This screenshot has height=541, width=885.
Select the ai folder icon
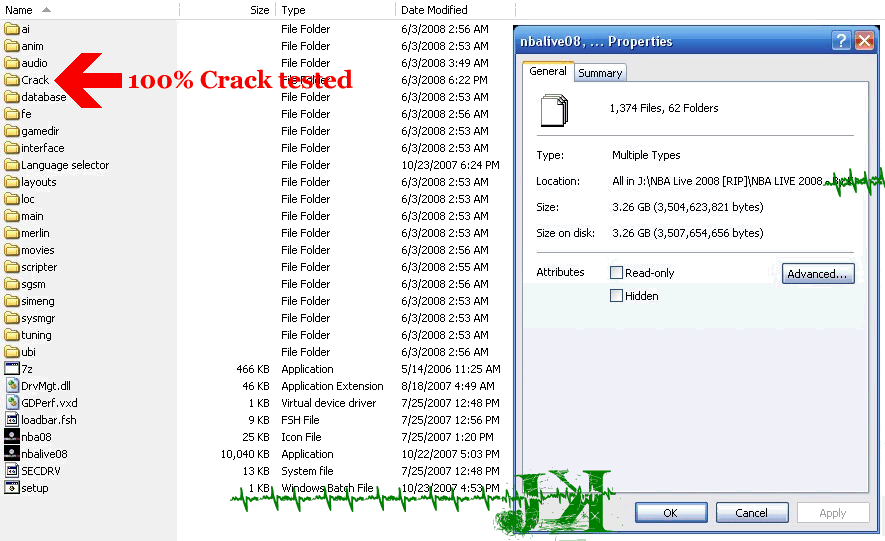(x=12, y=29)
